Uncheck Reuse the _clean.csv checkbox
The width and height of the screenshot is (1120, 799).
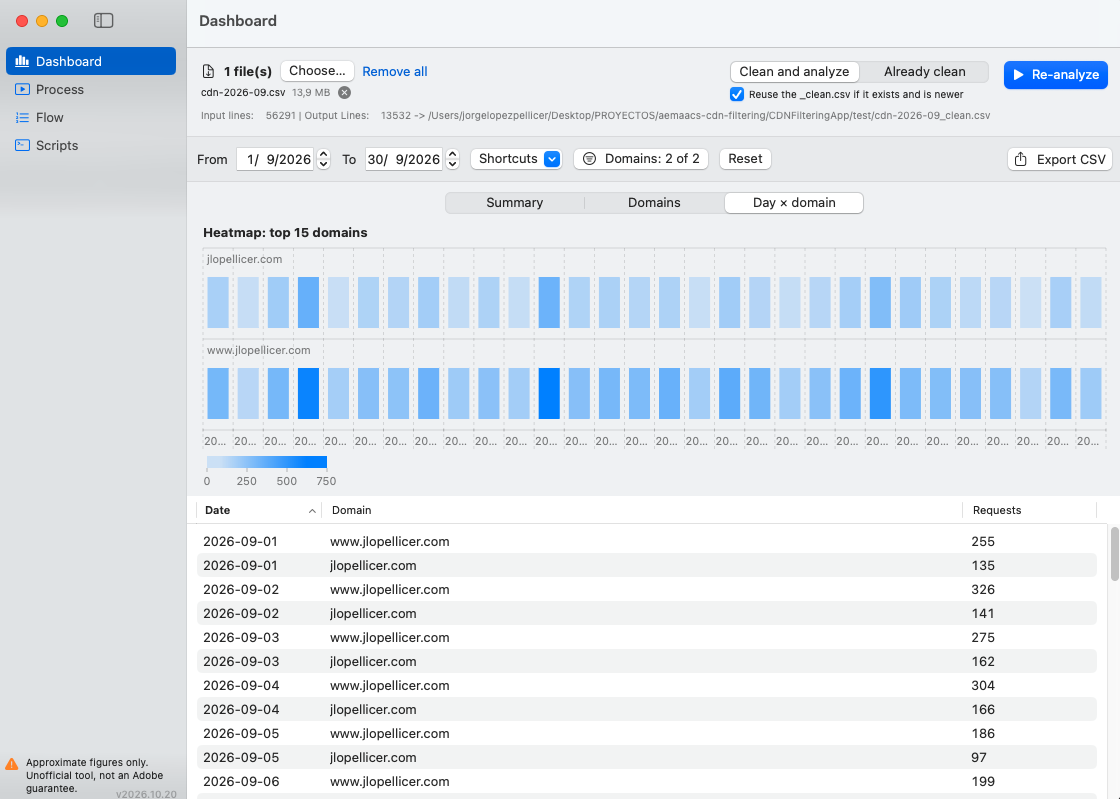click(737, 94)
